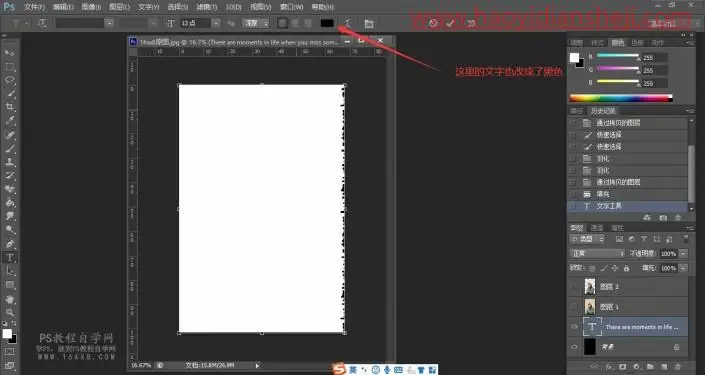Switch to the 历史记录 tab
This screenshot has height=375, width=705.
602,111
